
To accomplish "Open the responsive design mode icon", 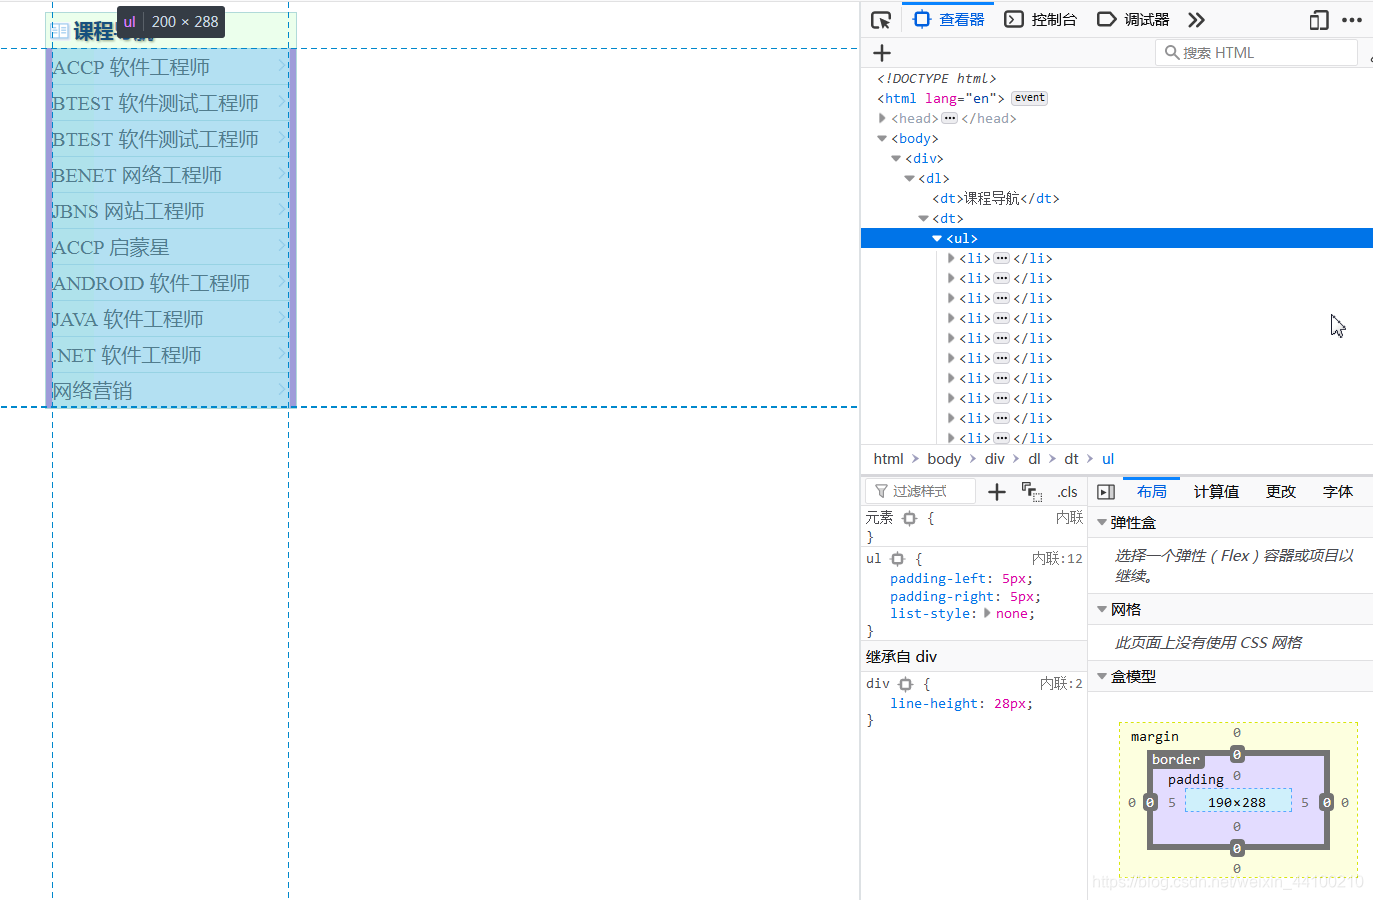I will click(1319, 20).
